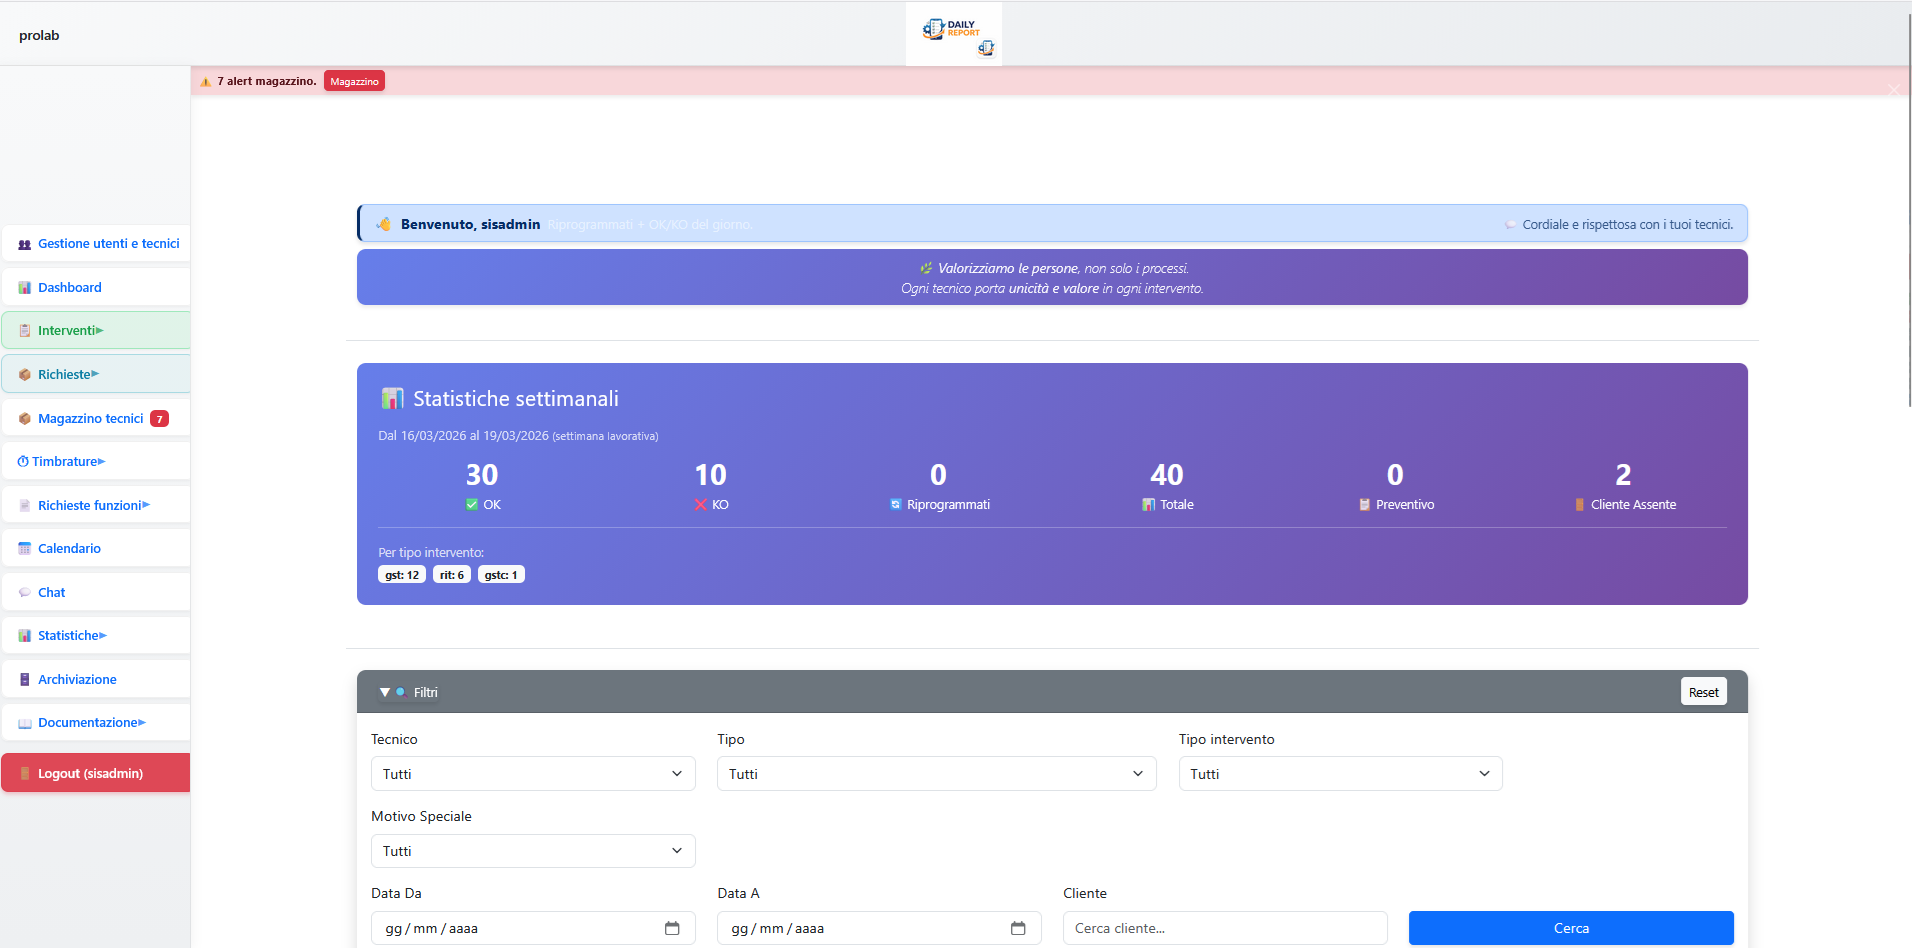Click the blue dot in Filtri header

coord(401,692)
